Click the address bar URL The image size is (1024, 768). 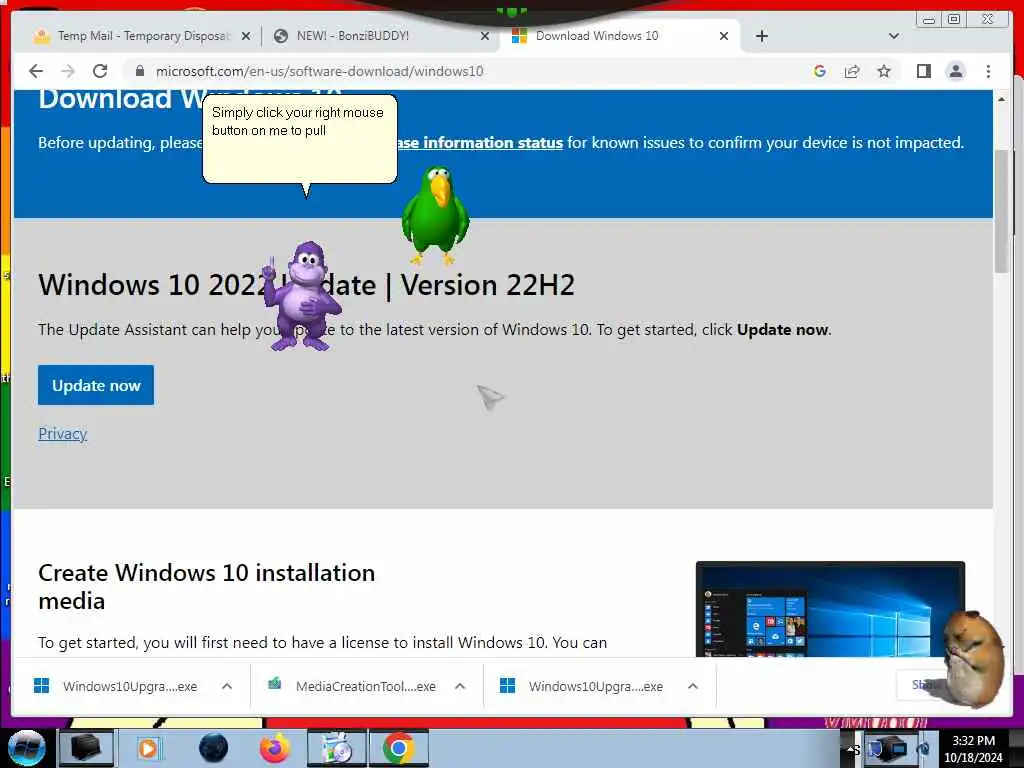[319, 71]
